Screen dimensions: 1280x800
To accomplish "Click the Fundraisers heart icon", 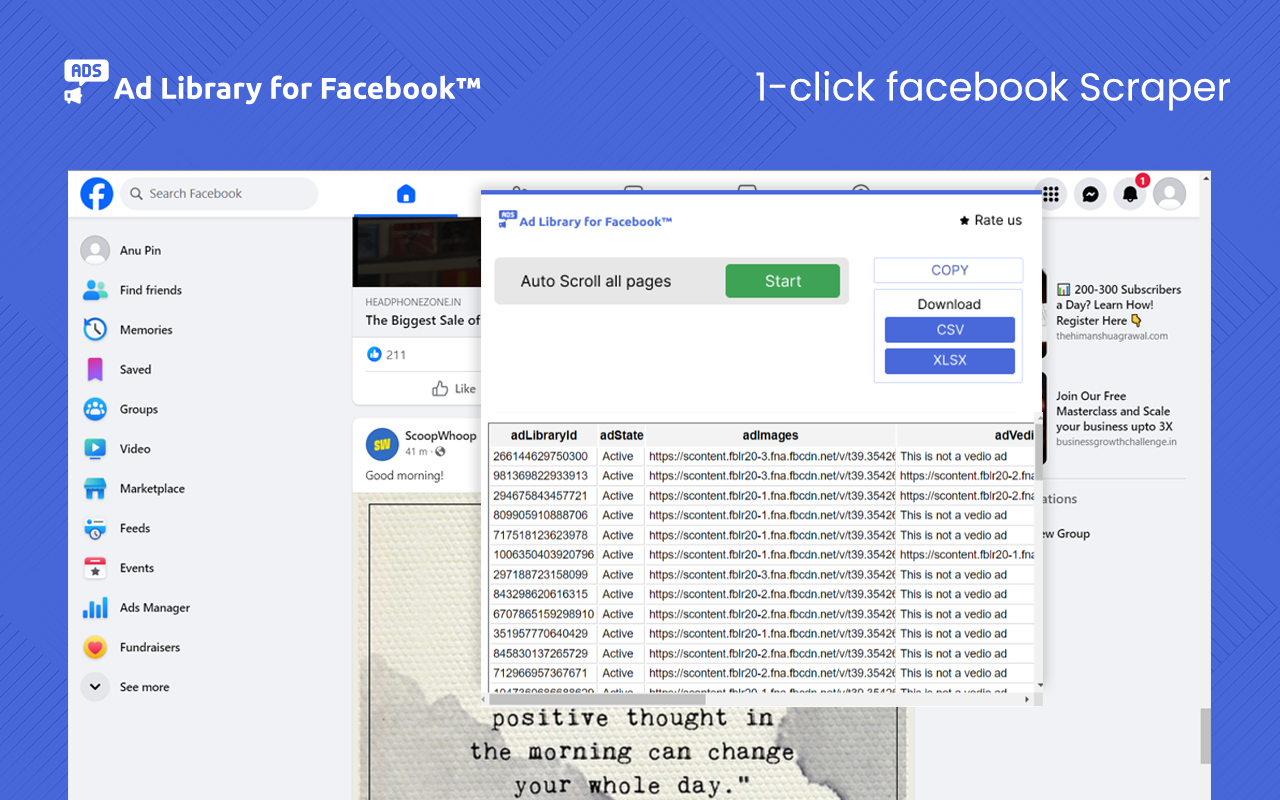I will point(94,647).
